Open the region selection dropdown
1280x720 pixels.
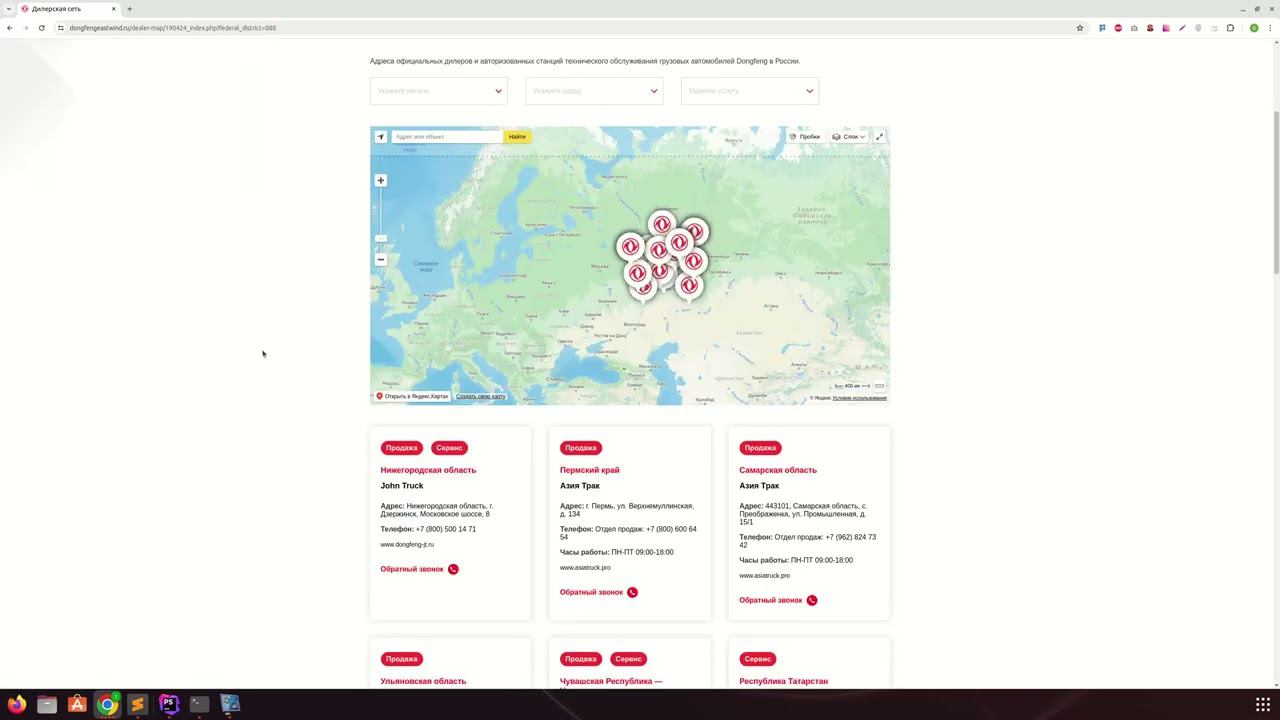438,91
